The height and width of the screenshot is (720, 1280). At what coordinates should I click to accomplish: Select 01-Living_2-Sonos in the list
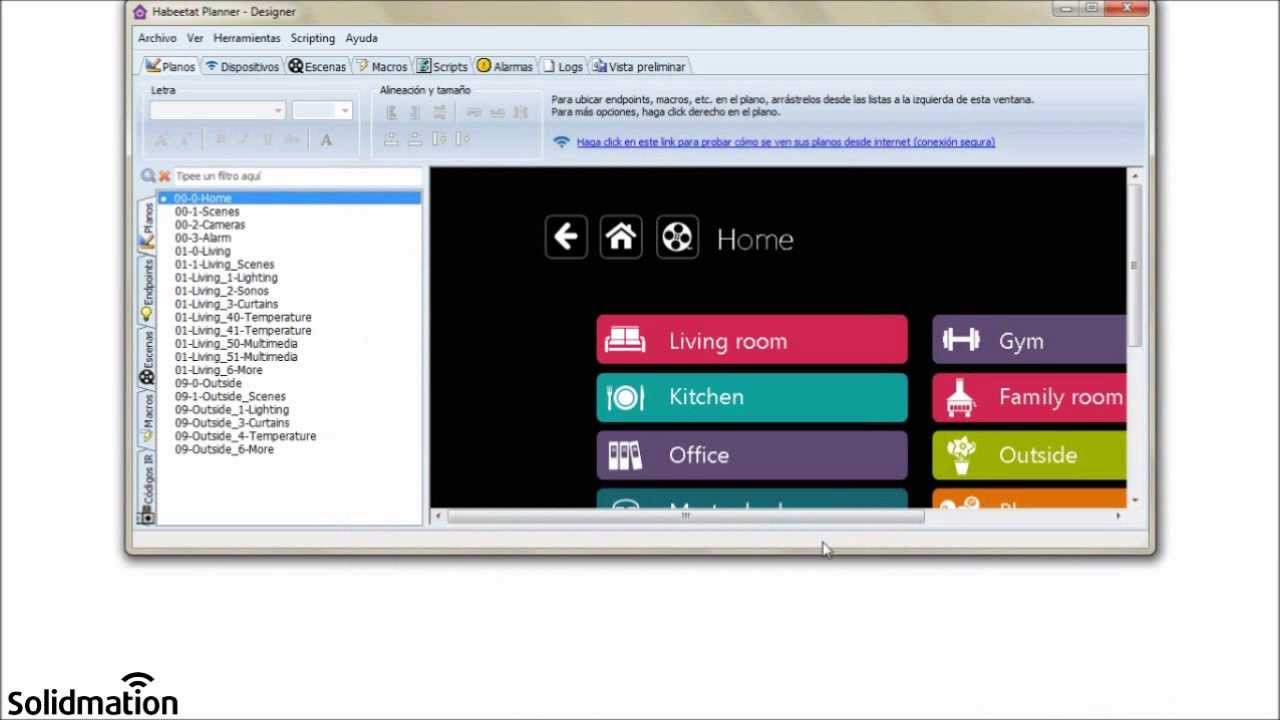pyautogui.click(x=222, y=291)
